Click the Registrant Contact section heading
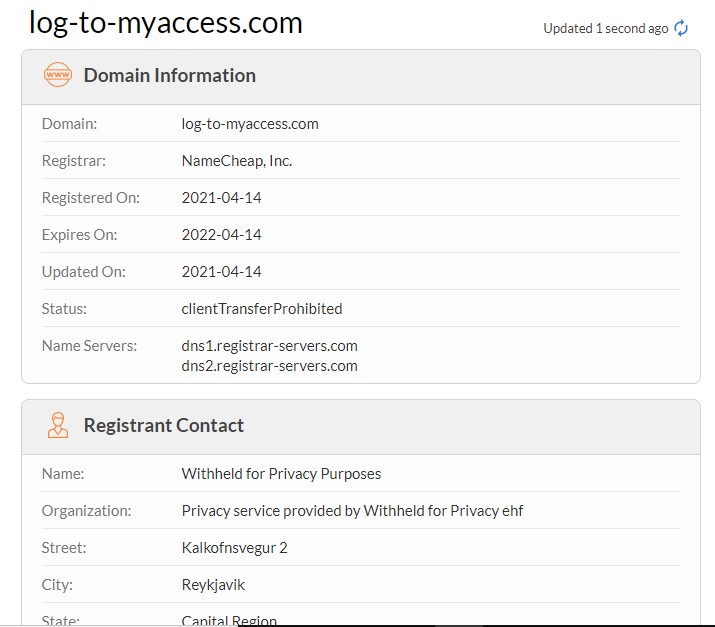 click(x=163, y=425)
